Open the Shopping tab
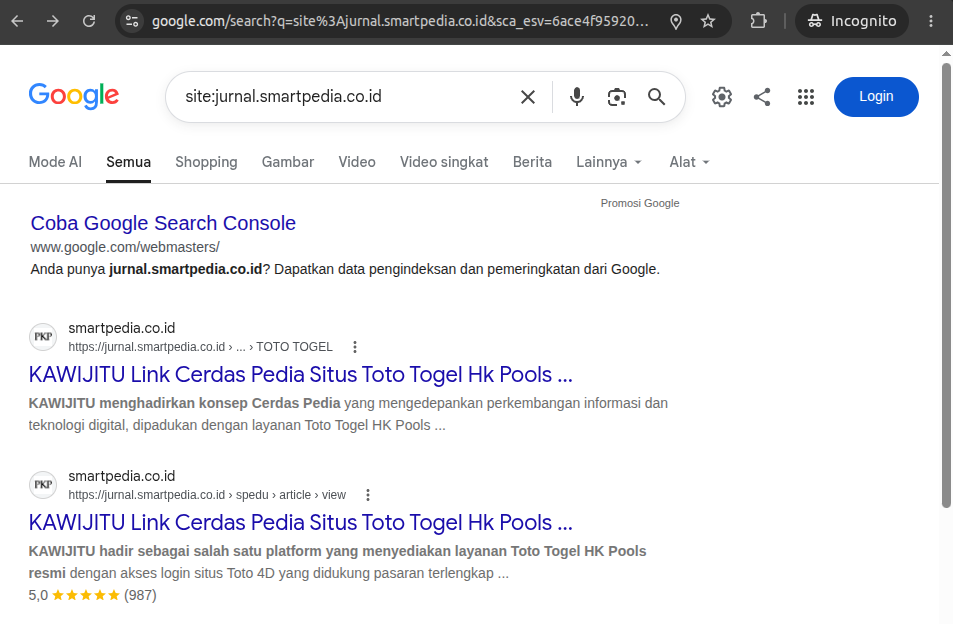Image resolution: width=953 pixels, height=624 pixels. tap(206, 162)
